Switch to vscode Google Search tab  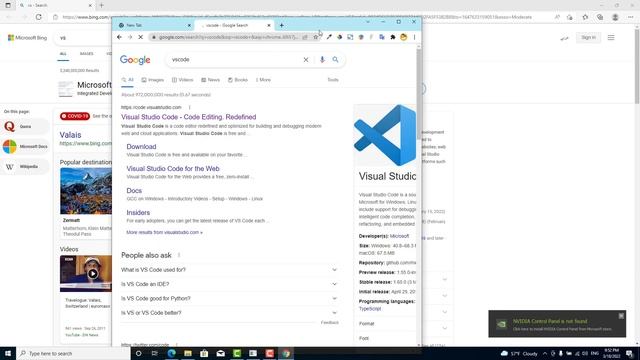235,25
